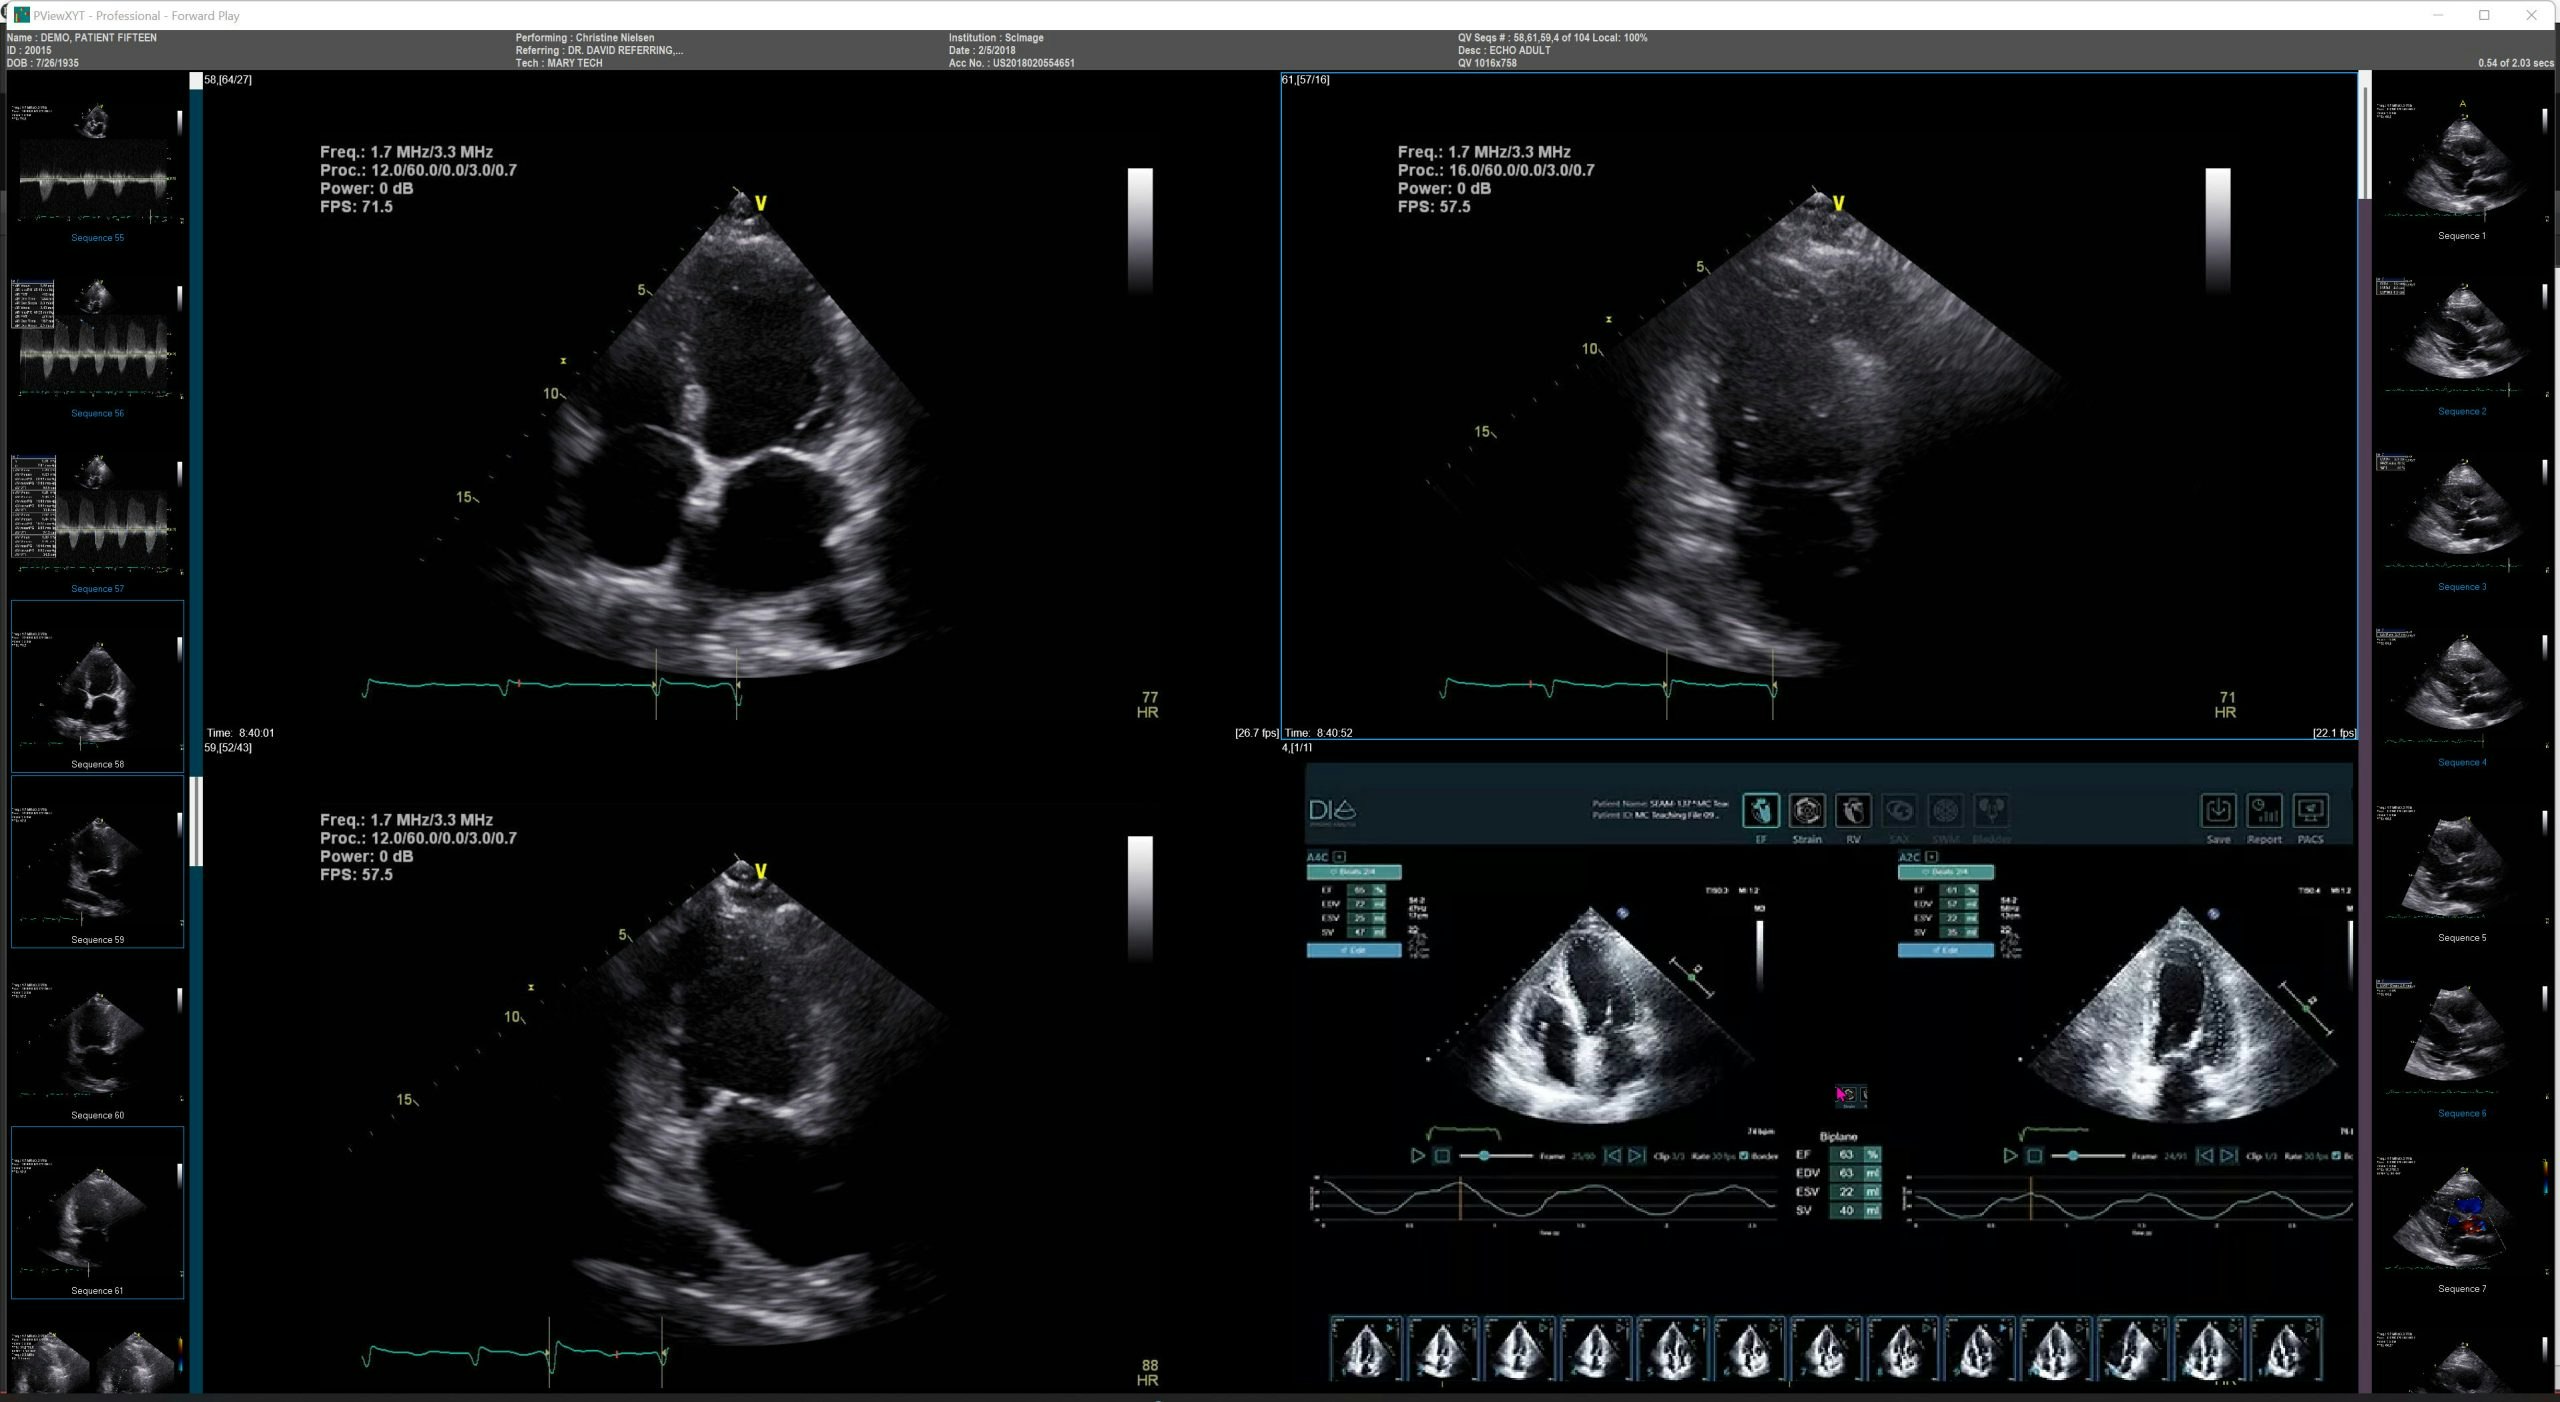Step to next frame in A2C view
Screen dimensions: 2560x1402
point(2229,1156)
